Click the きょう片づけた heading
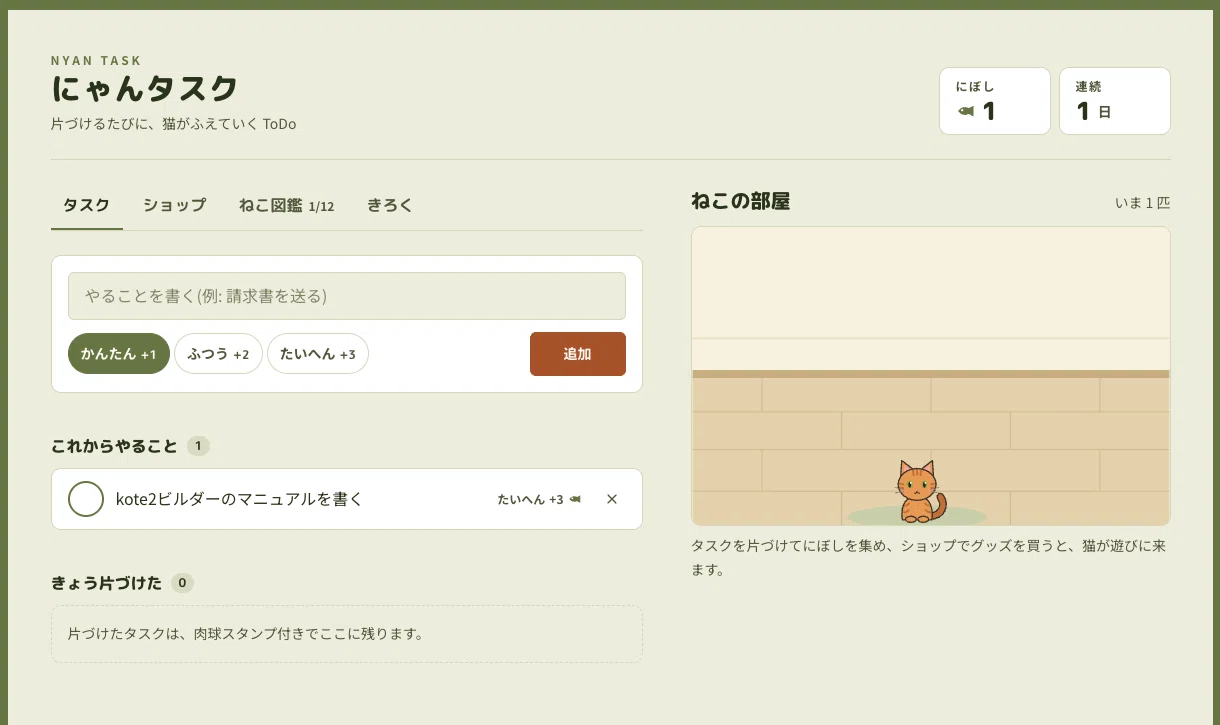1220x725 pixels. point(106,583)
